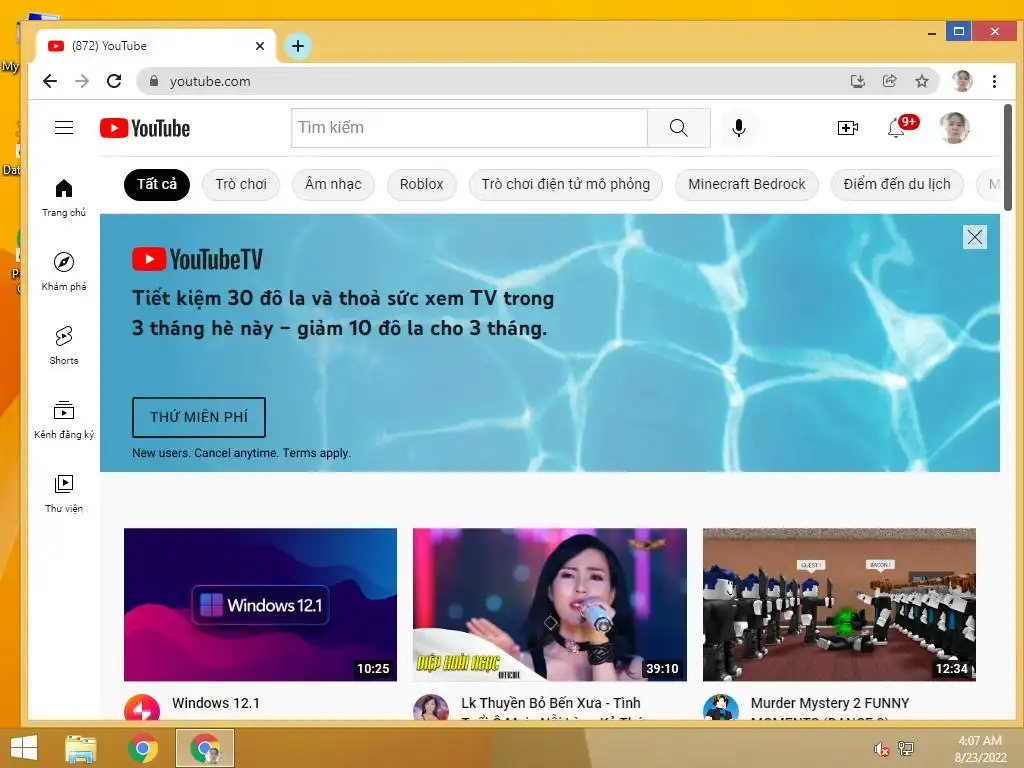The height and width of the screenshot is (768, 1024).
Task: Click the share page icon in address bar
Action: pyautogui.click(x=889, y=81)
